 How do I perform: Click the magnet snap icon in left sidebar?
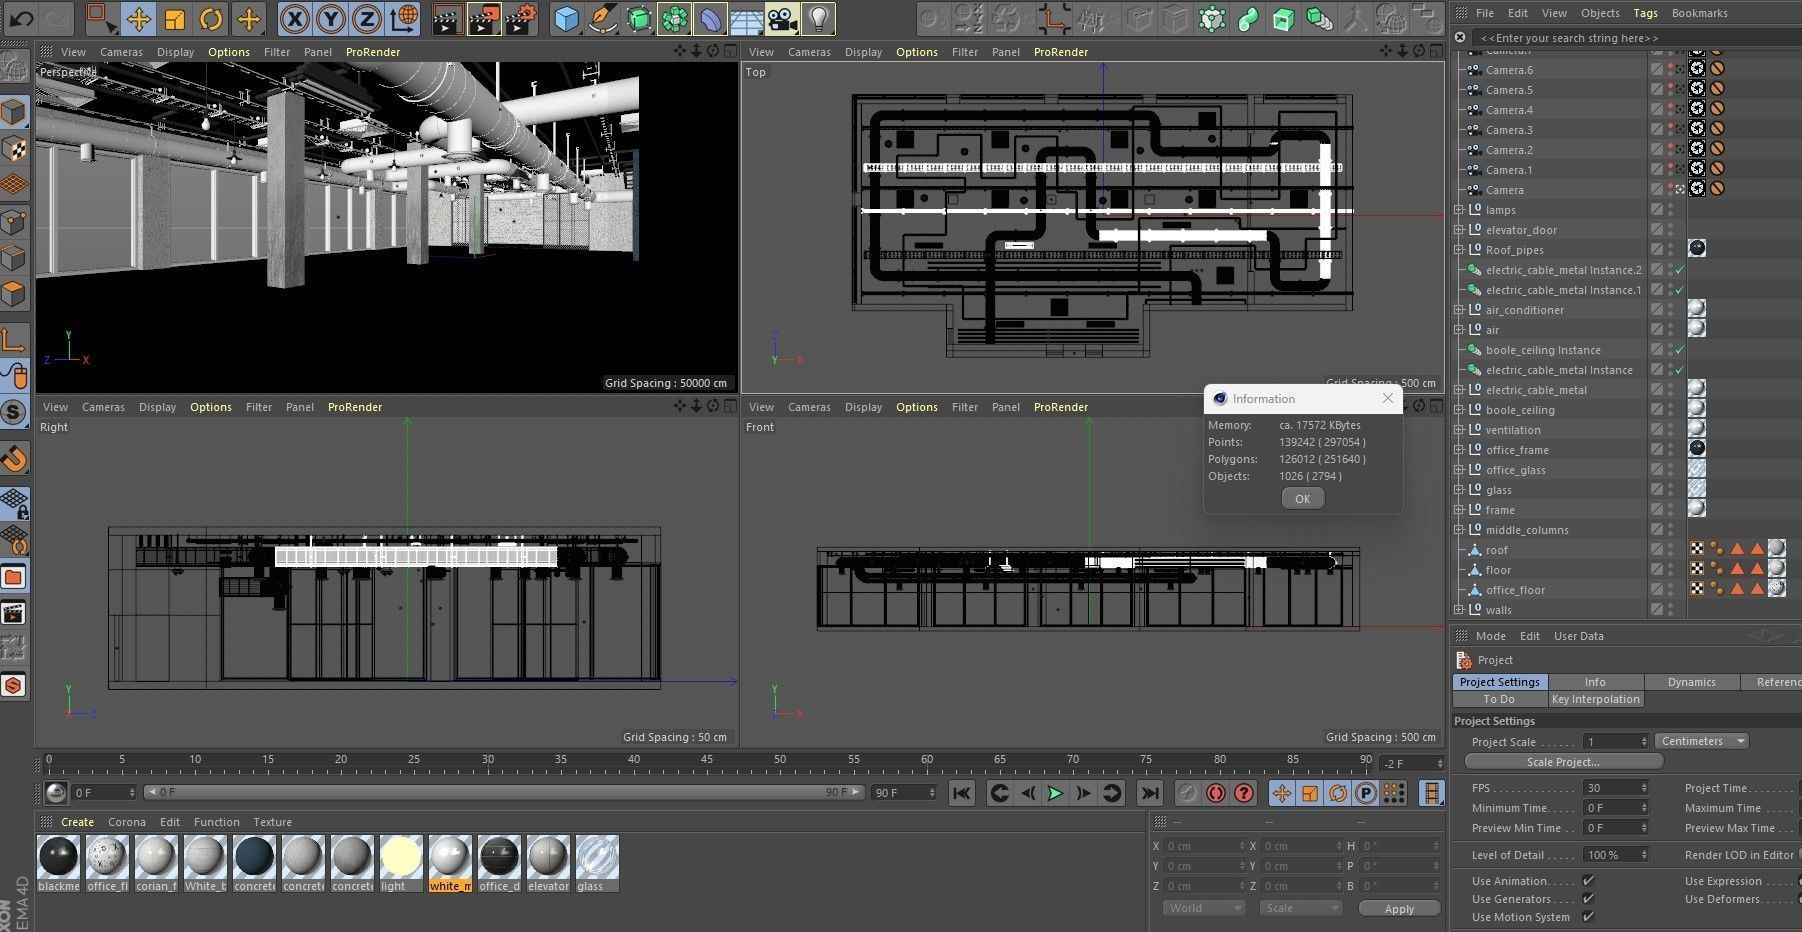[x=14, y=459]
